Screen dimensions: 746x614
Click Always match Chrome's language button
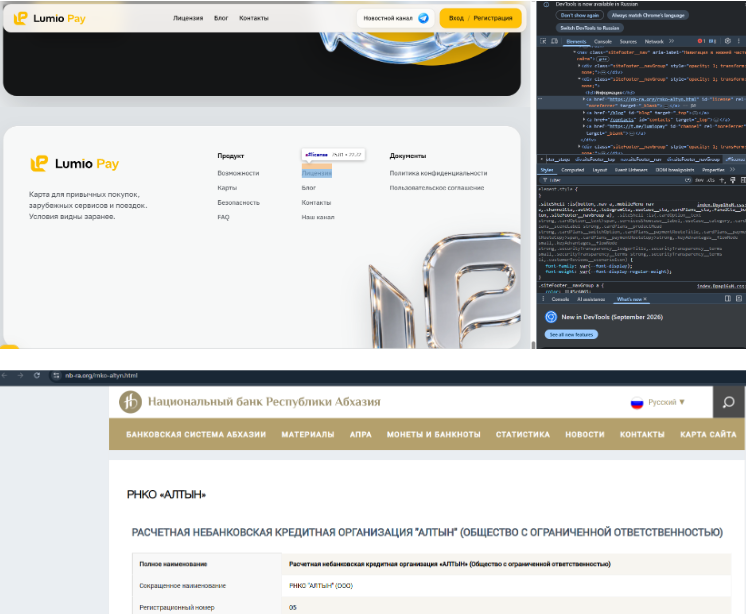[x=648, y=15]
